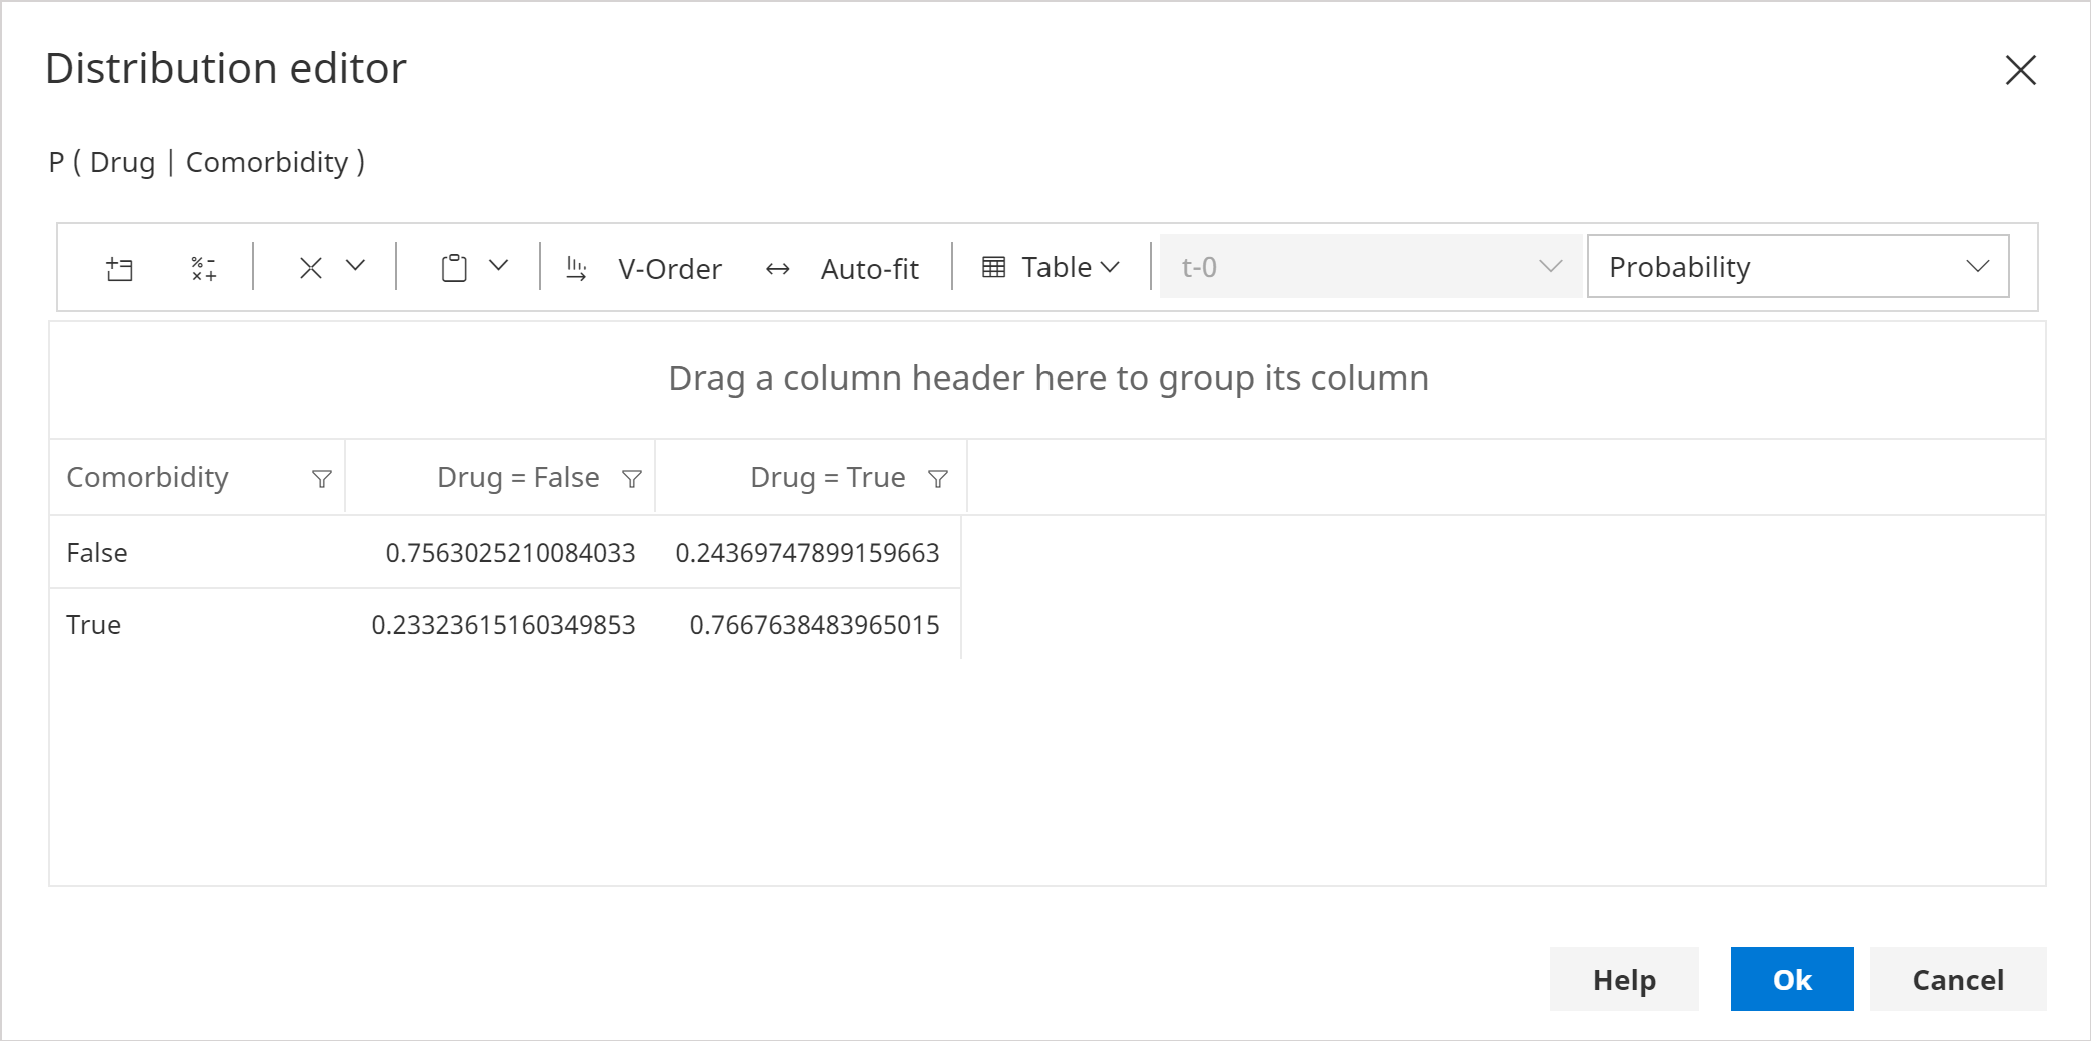Select cell value 0.7667638483965015

coord(814,625)
